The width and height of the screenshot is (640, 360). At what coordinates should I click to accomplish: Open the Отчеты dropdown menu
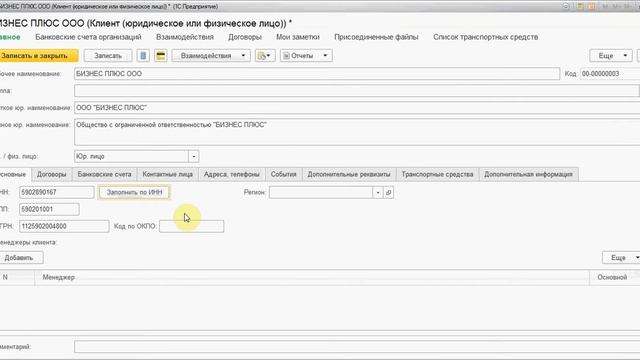(x=306, y=56)
